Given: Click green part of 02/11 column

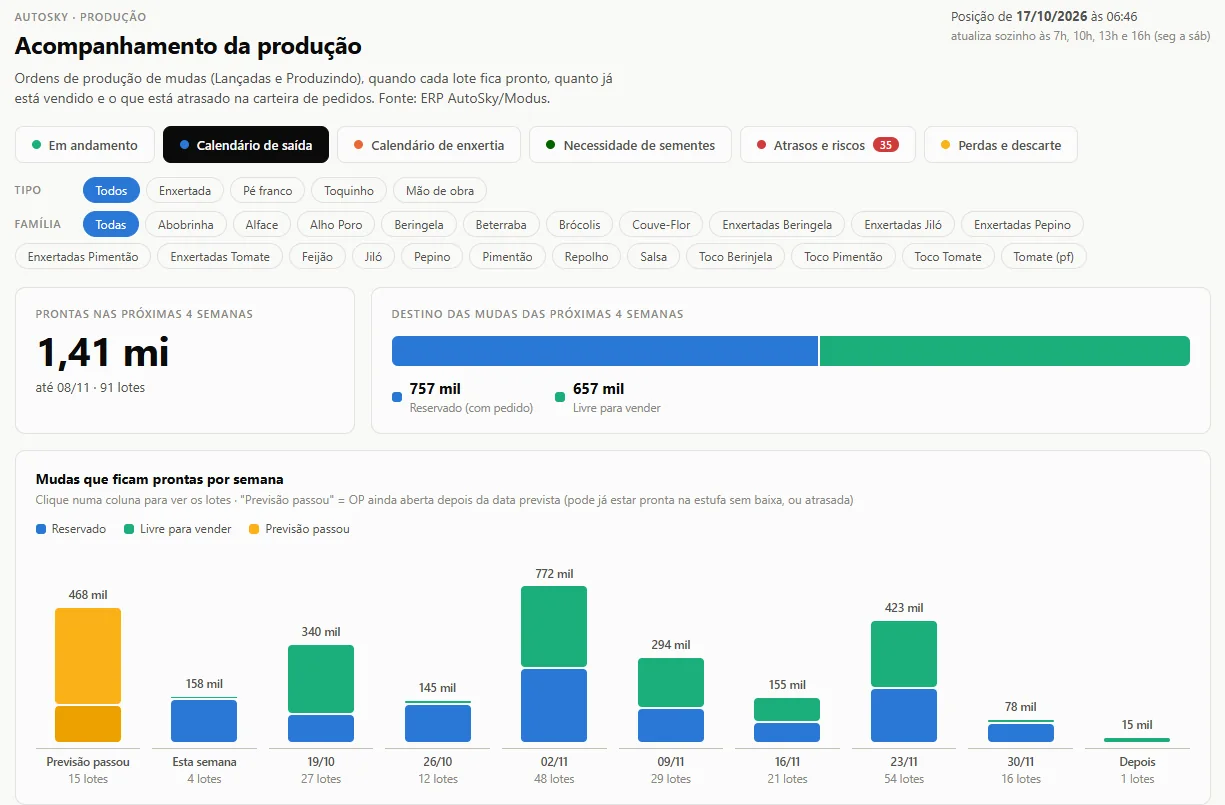Looking at the screenshot, I should 554,626.
